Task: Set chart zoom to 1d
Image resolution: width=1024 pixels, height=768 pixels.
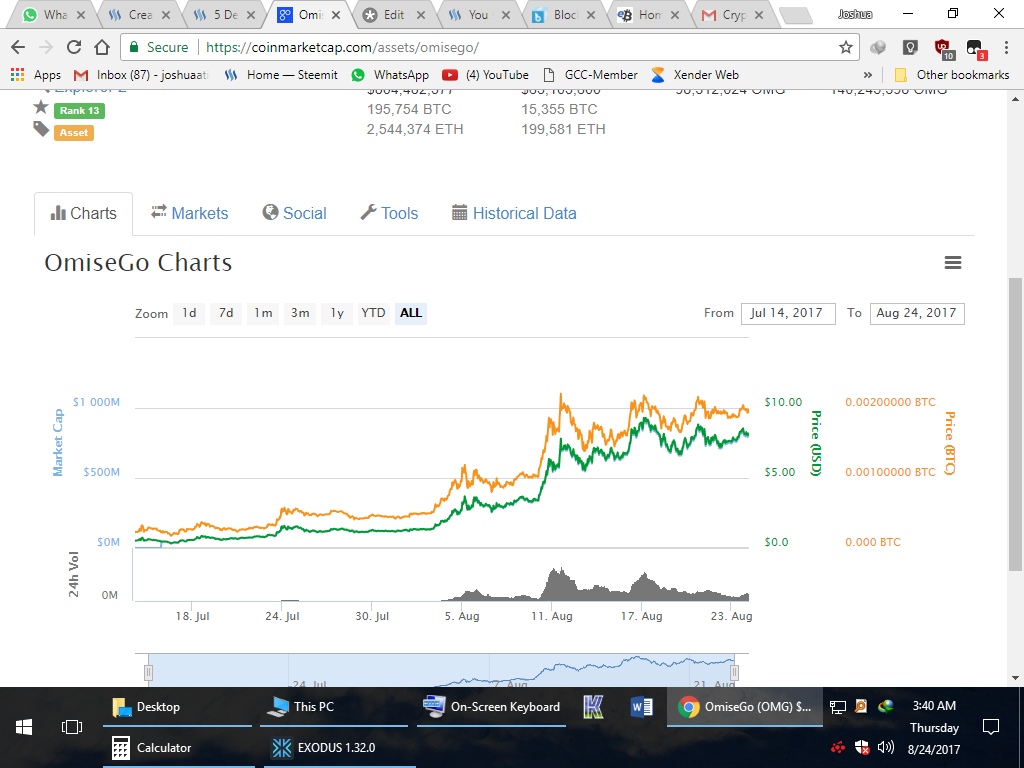Action: pyautogui.click(x=189, y=313)
